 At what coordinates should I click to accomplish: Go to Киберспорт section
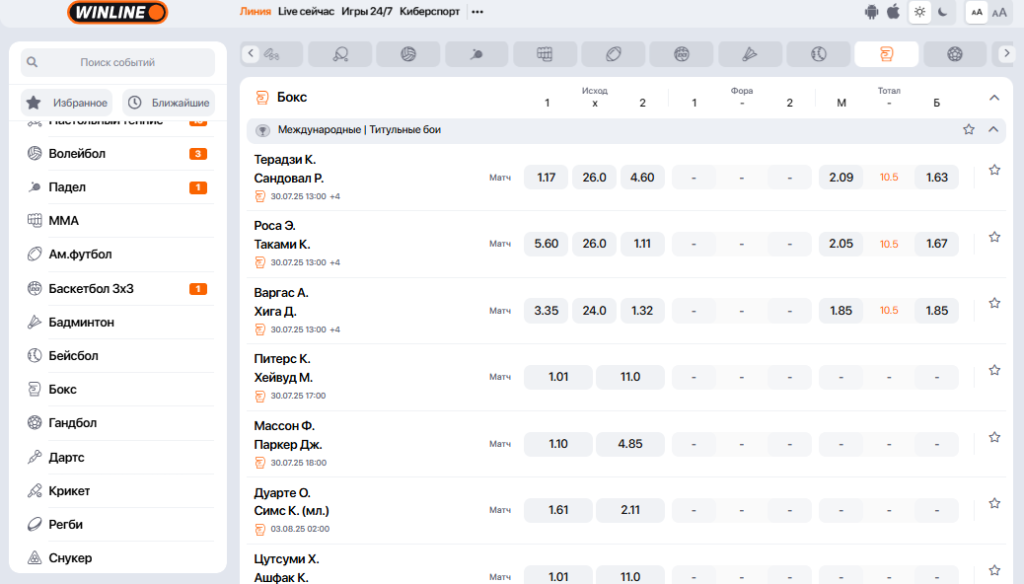[431, 12]
